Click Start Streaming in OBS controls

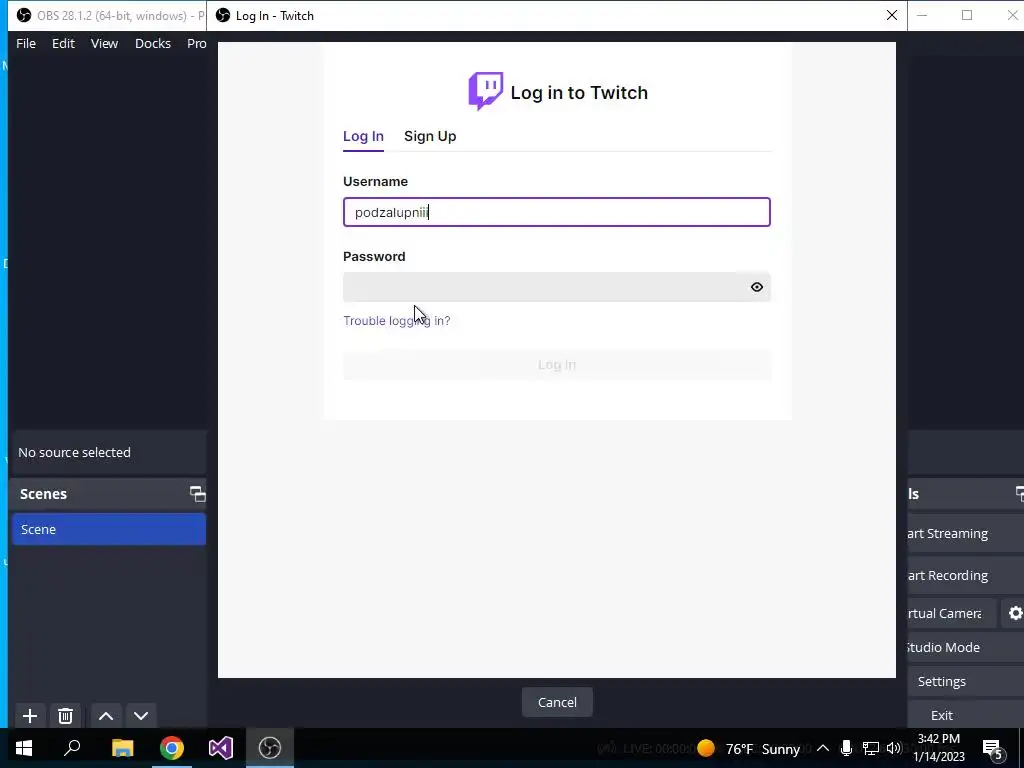pyautogui.click(x=965, y=534)
